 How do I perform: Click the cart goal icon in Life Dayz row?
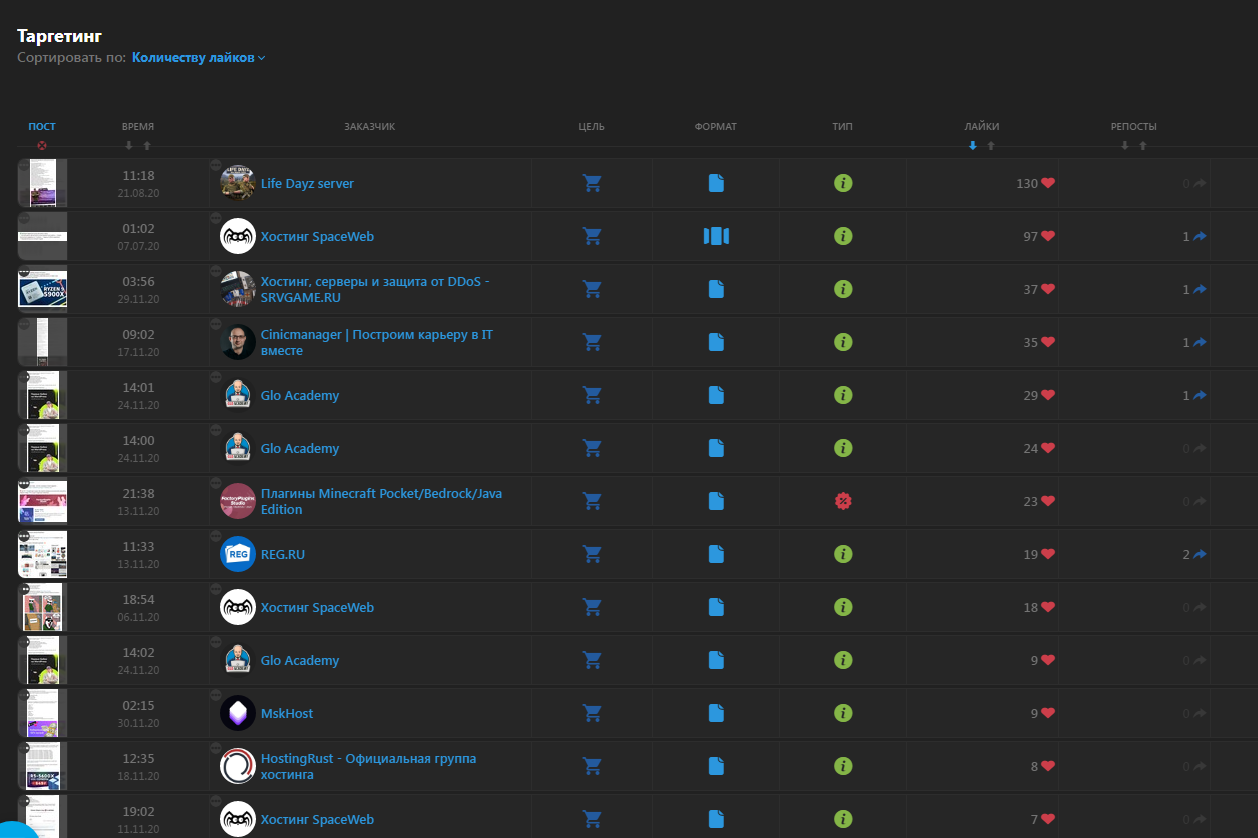coord(592,183)
